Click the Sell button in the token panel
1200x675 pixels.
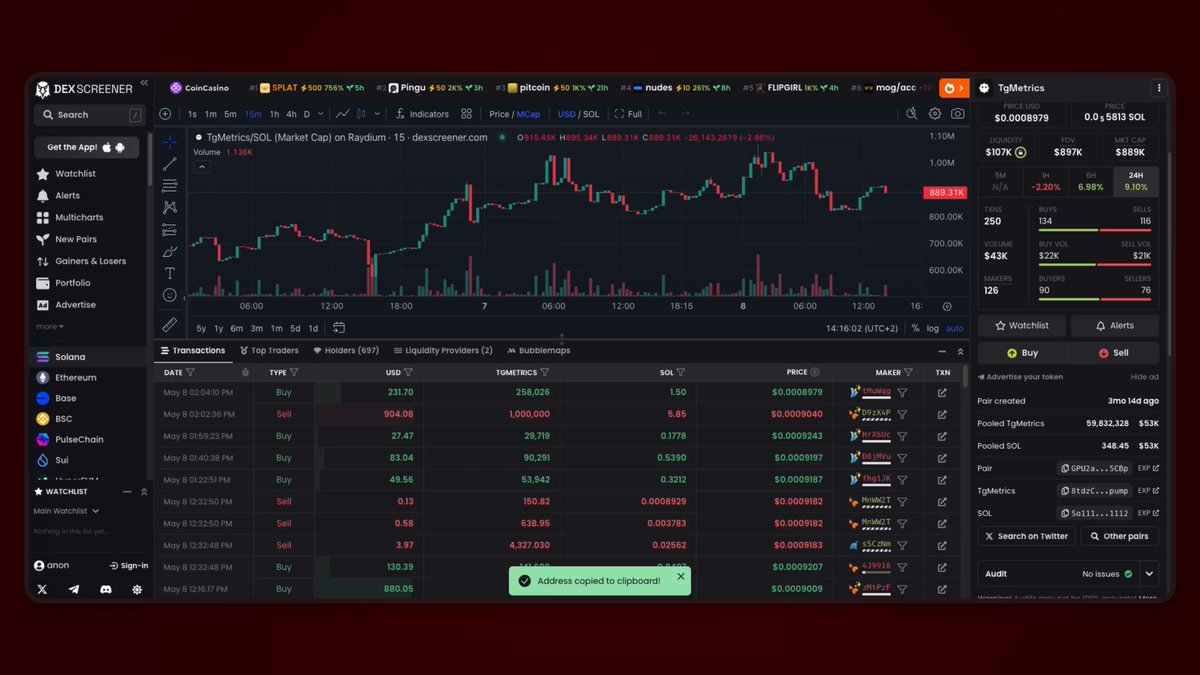coord(1113,353)
